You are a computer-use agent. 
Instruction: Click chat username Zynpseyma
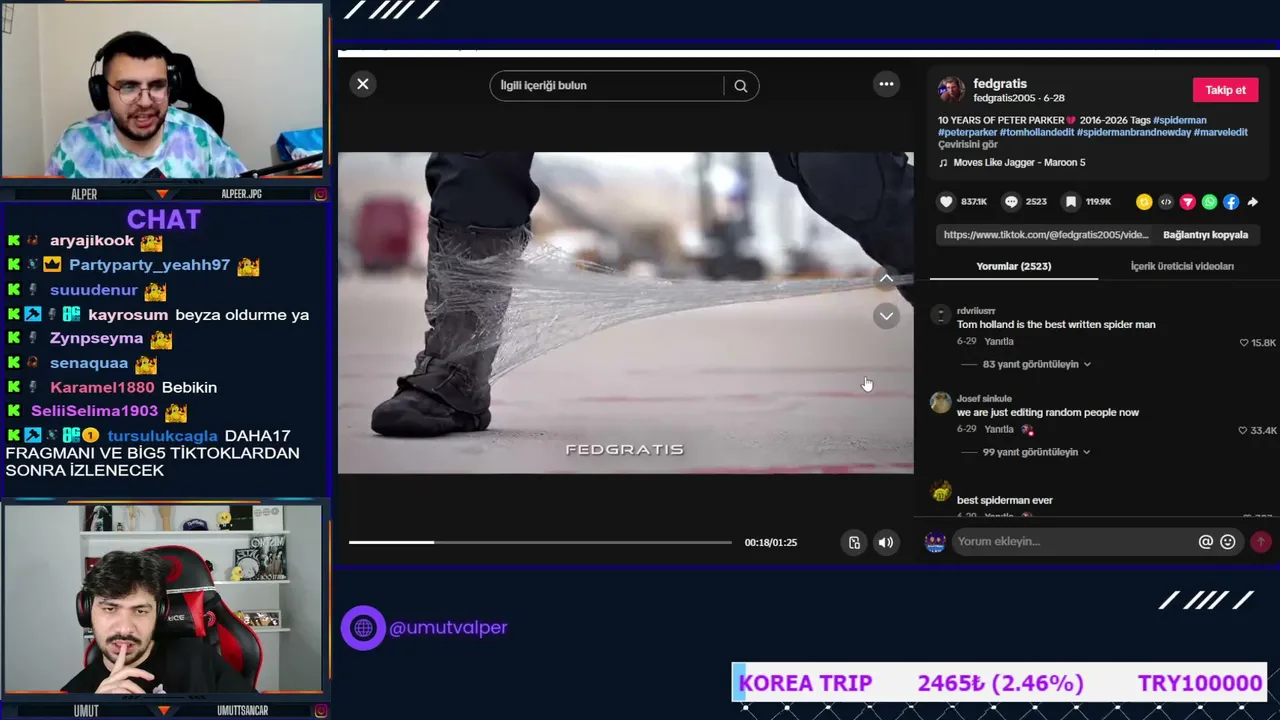(x=97, y=338)
